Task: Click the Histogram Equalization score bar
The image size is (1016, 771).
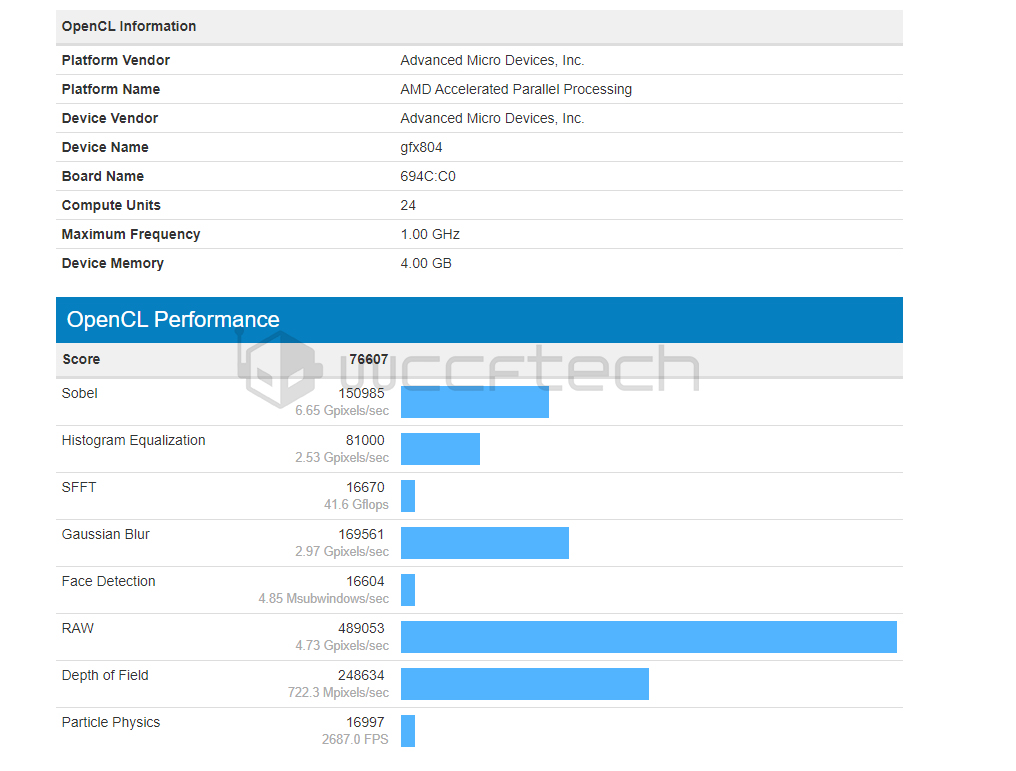Action: coord(441,449)
